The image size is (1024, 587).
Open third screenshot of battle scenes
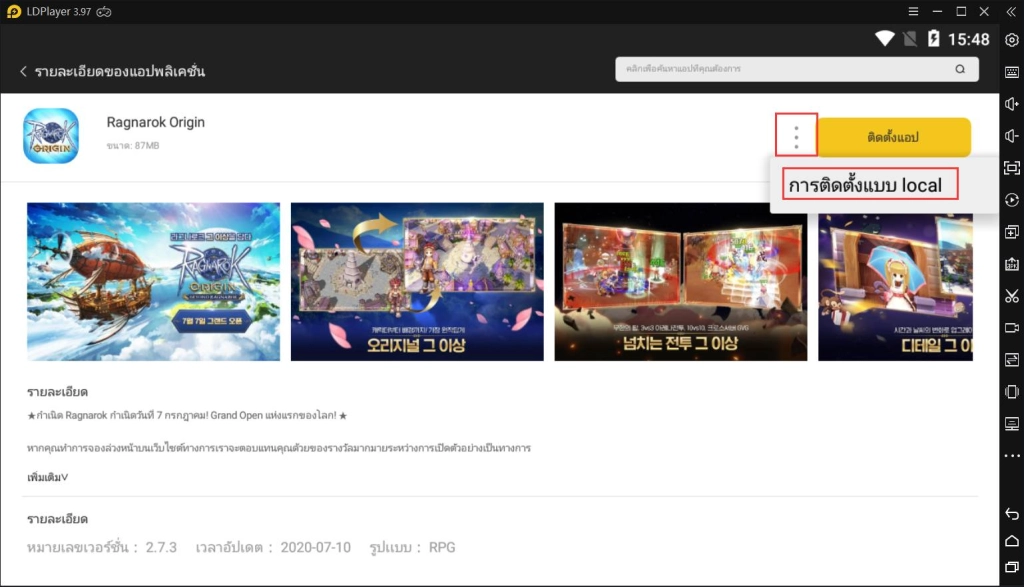(x=680, y=281)
